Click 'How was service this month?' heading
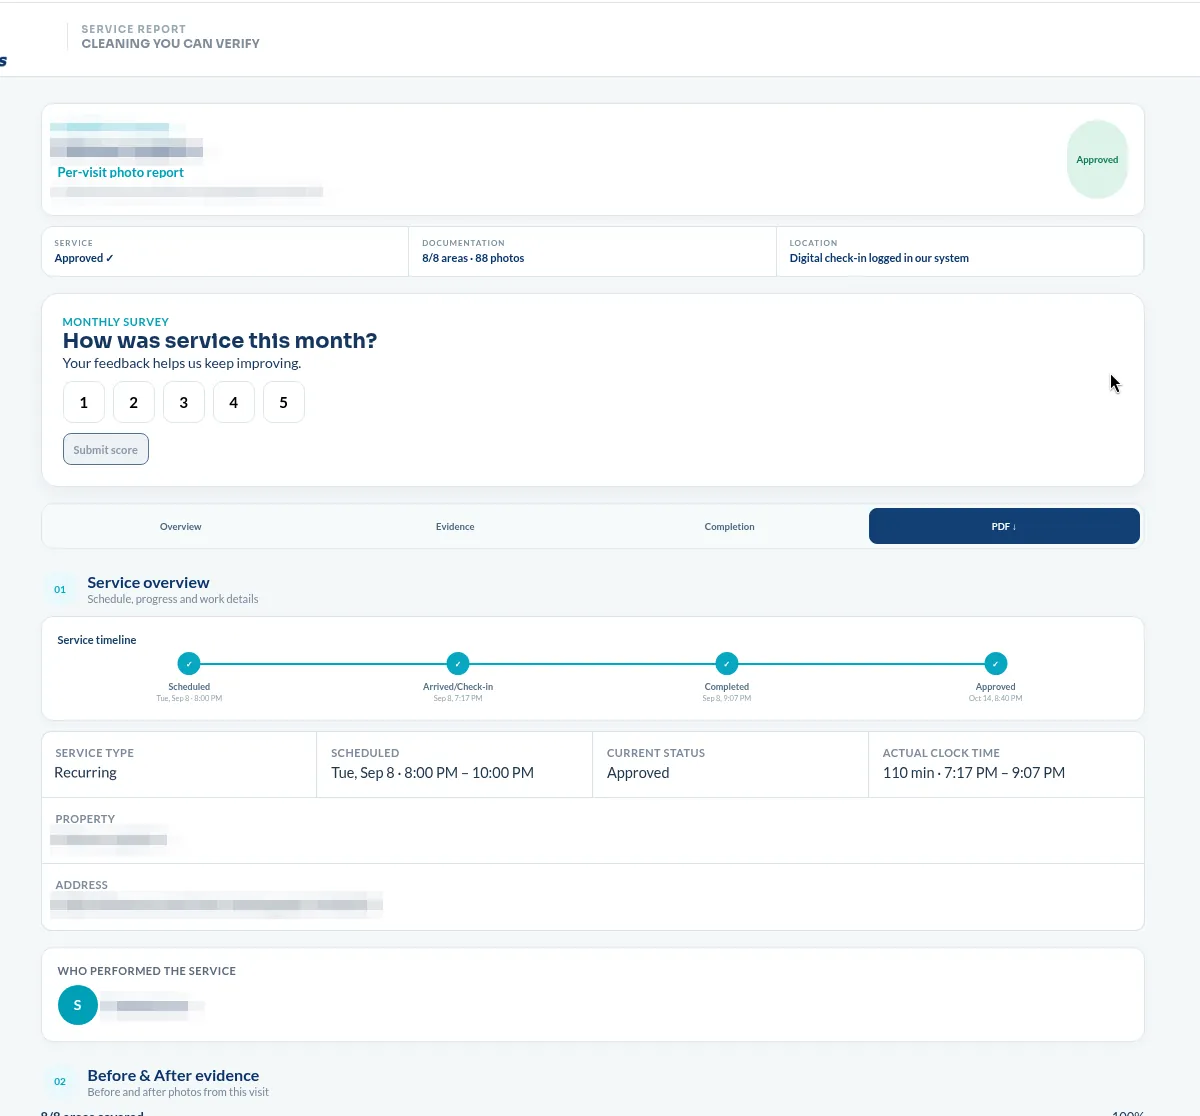1200x1116 pixels. point(220,341)
